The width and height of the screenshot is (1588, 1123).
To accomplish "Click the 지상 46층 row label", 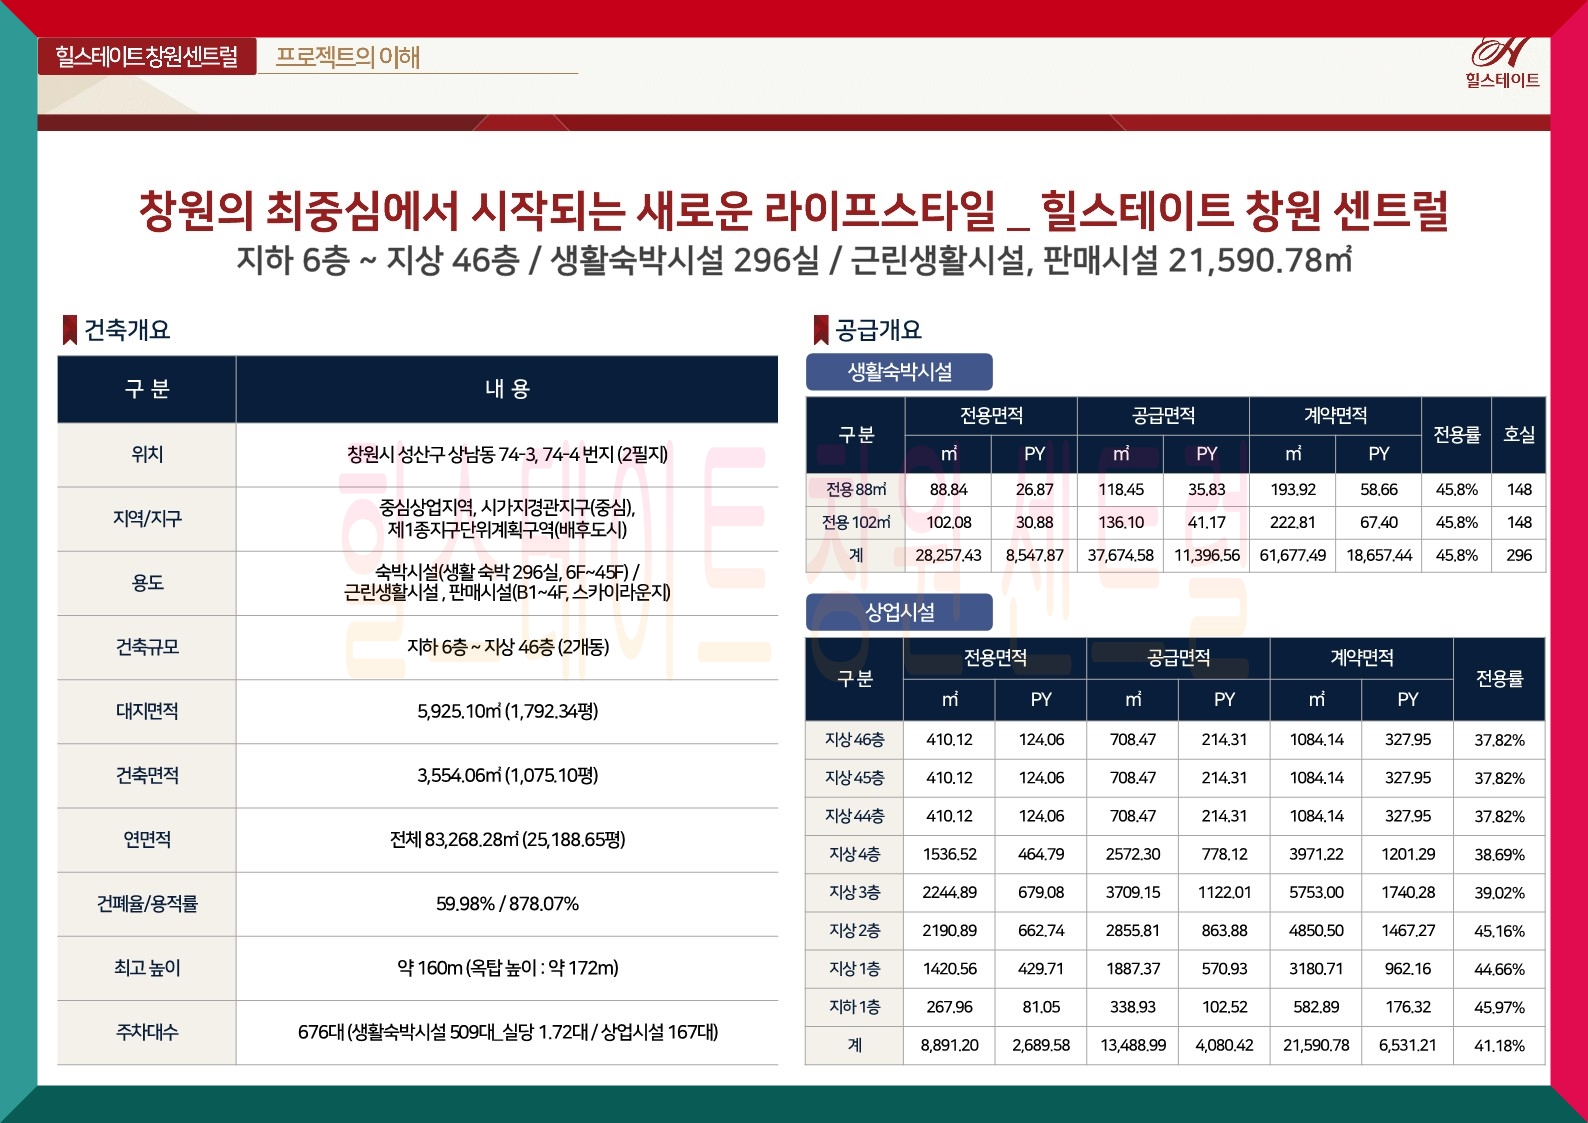I will [855, 740].
